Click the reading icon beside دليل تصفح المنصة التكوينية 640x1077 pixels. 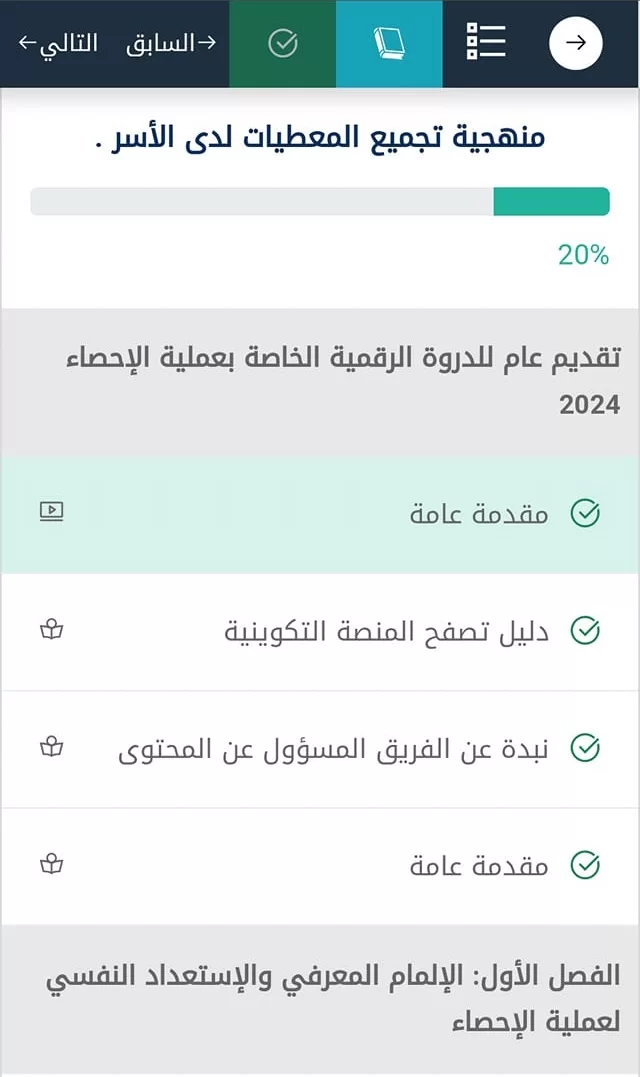pyautogui.click(x=52, y=631)
